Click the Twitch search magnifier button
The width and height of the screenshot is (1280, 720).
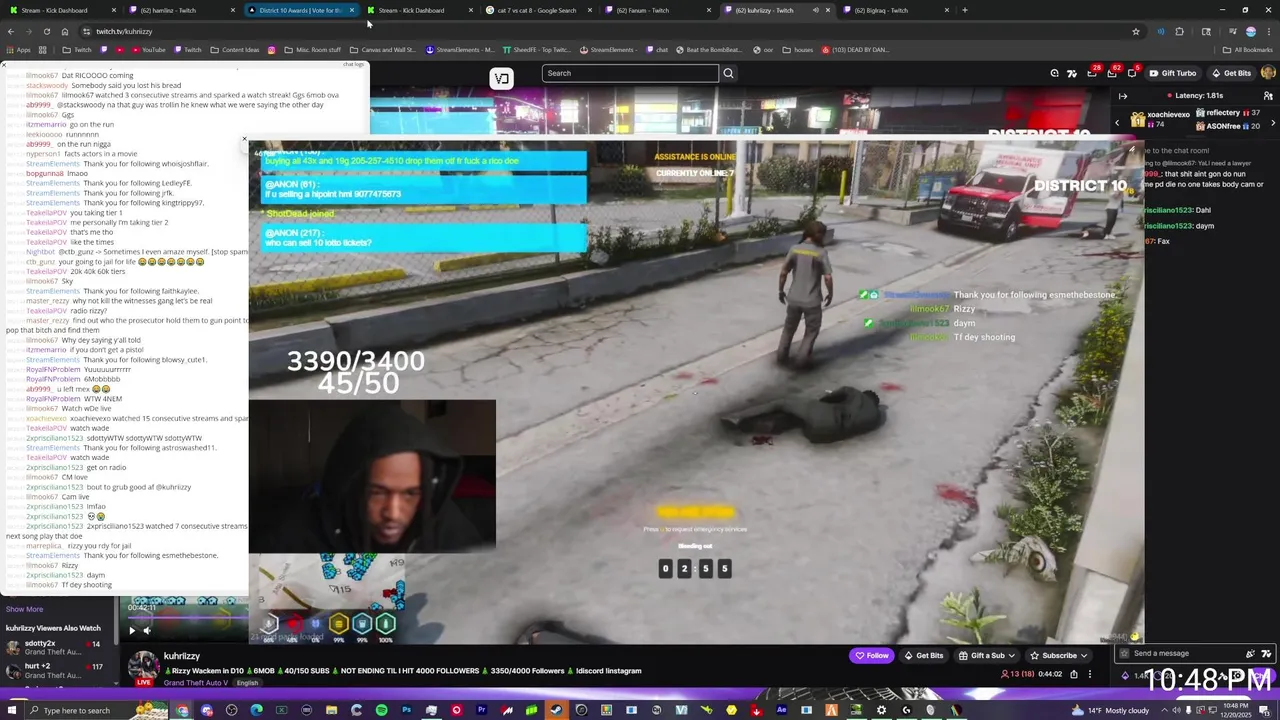[x=728, y=73]
